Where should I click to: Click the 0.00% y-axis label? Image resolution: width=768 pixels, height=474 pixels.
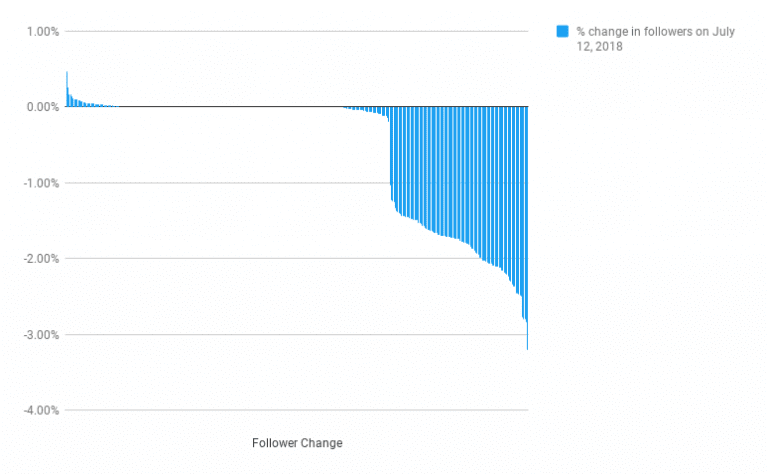(43, 107)
